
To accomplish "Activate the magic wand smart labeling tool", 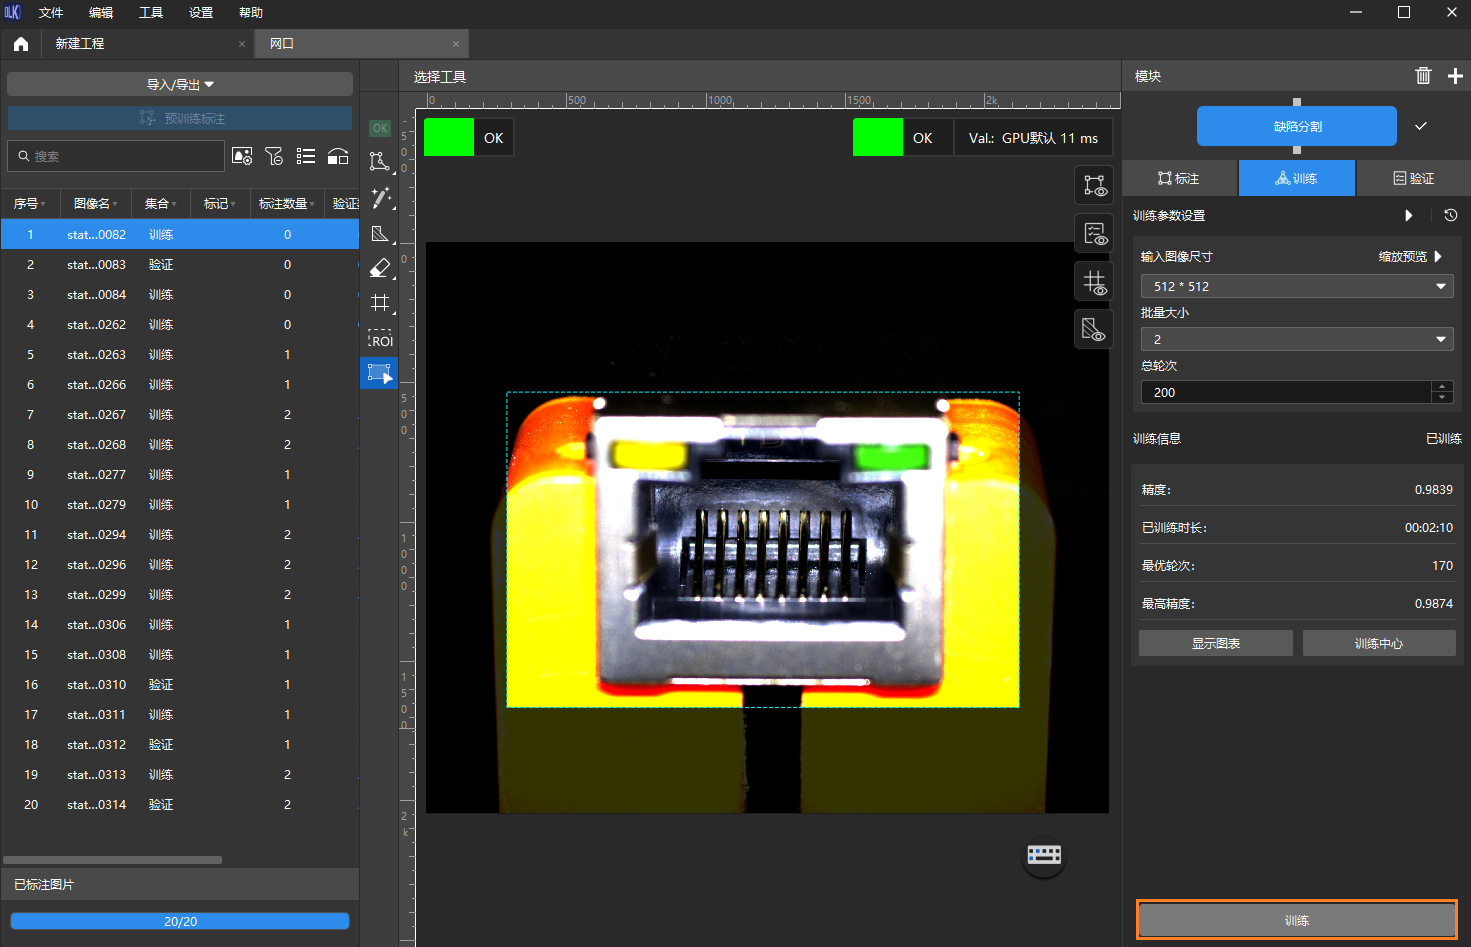I will point(380,198).
